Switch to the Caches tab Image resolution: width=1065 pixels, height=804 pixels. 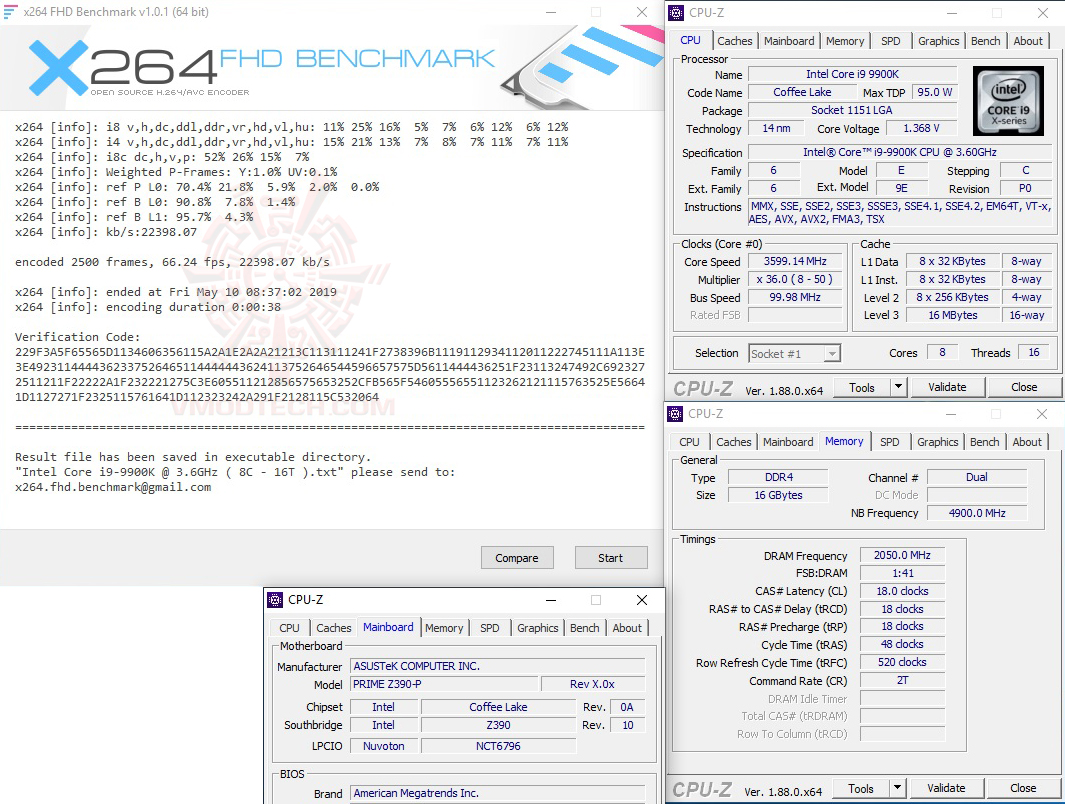(734, 40)
